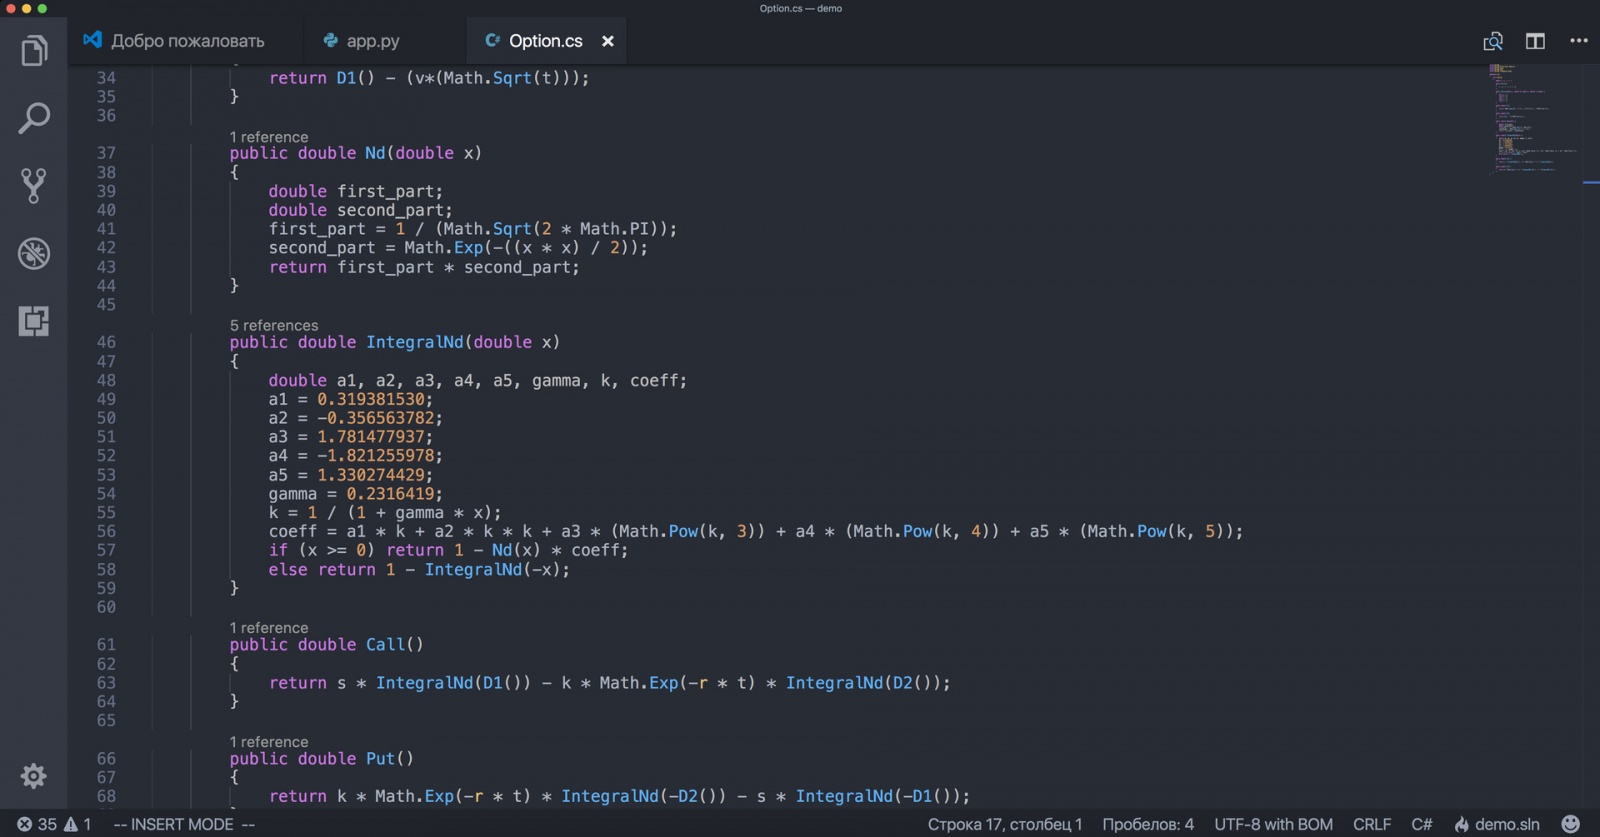Close the Option.cs tab
The width and height of the screenshot is (1600, 837).
point(608,41)
